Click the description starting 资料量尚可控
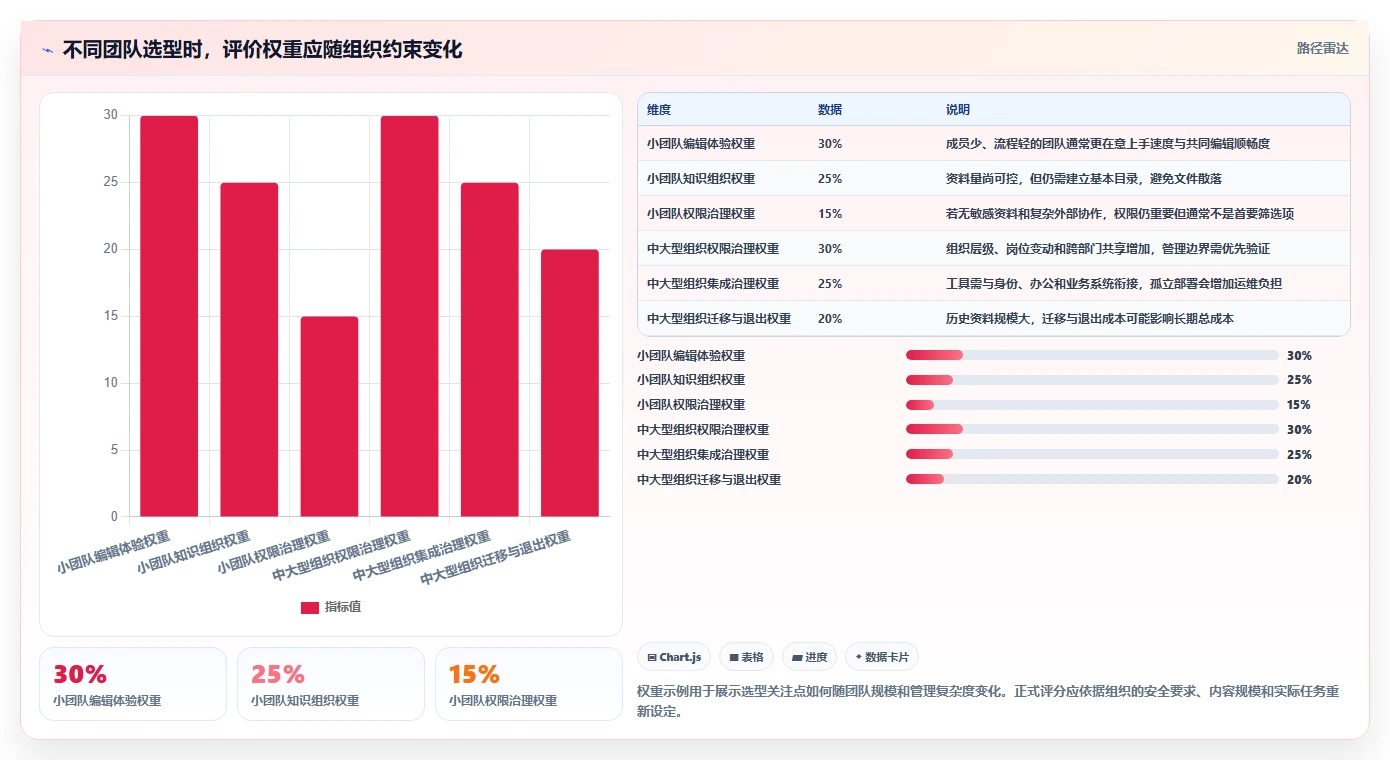 click(x=1084, y=179)
